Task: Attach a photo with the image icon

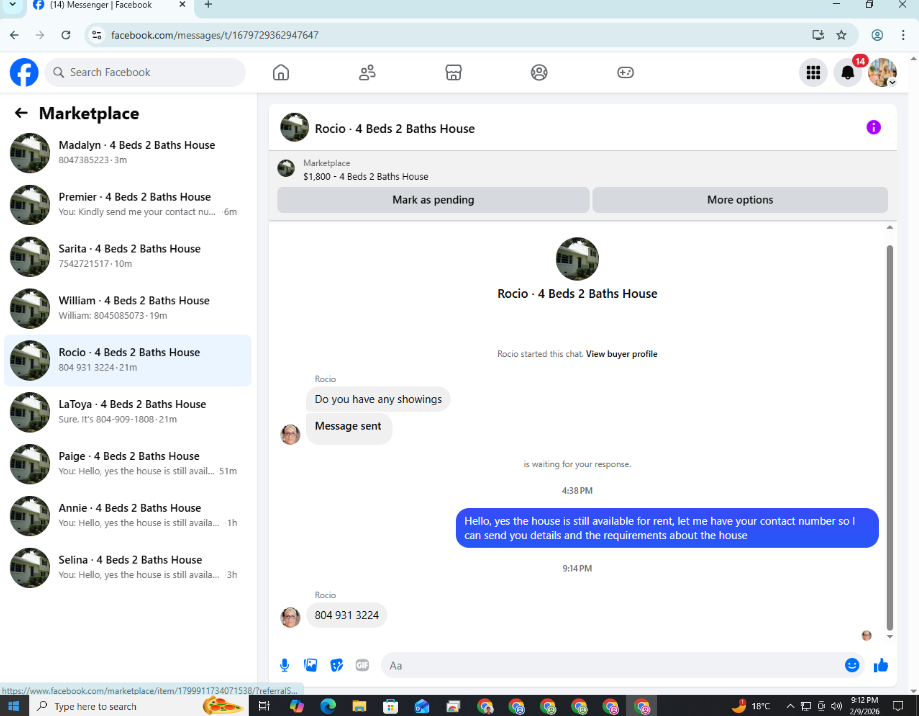Action: [310, 665]
